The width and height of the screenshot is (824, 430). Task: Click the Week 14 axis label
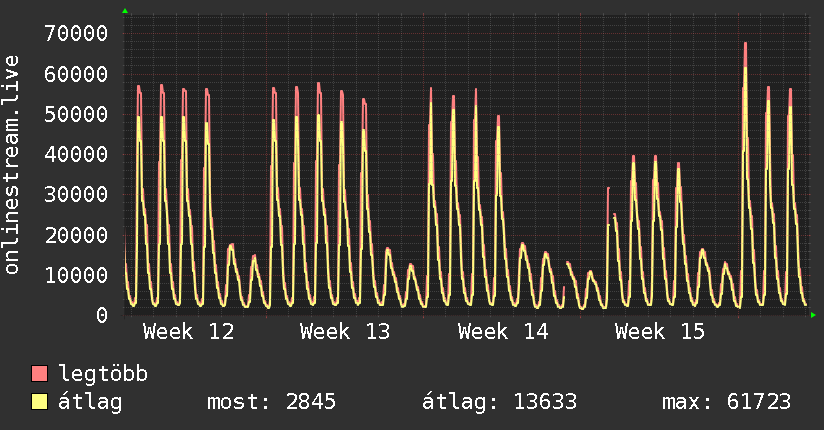[x=503, y=332]
